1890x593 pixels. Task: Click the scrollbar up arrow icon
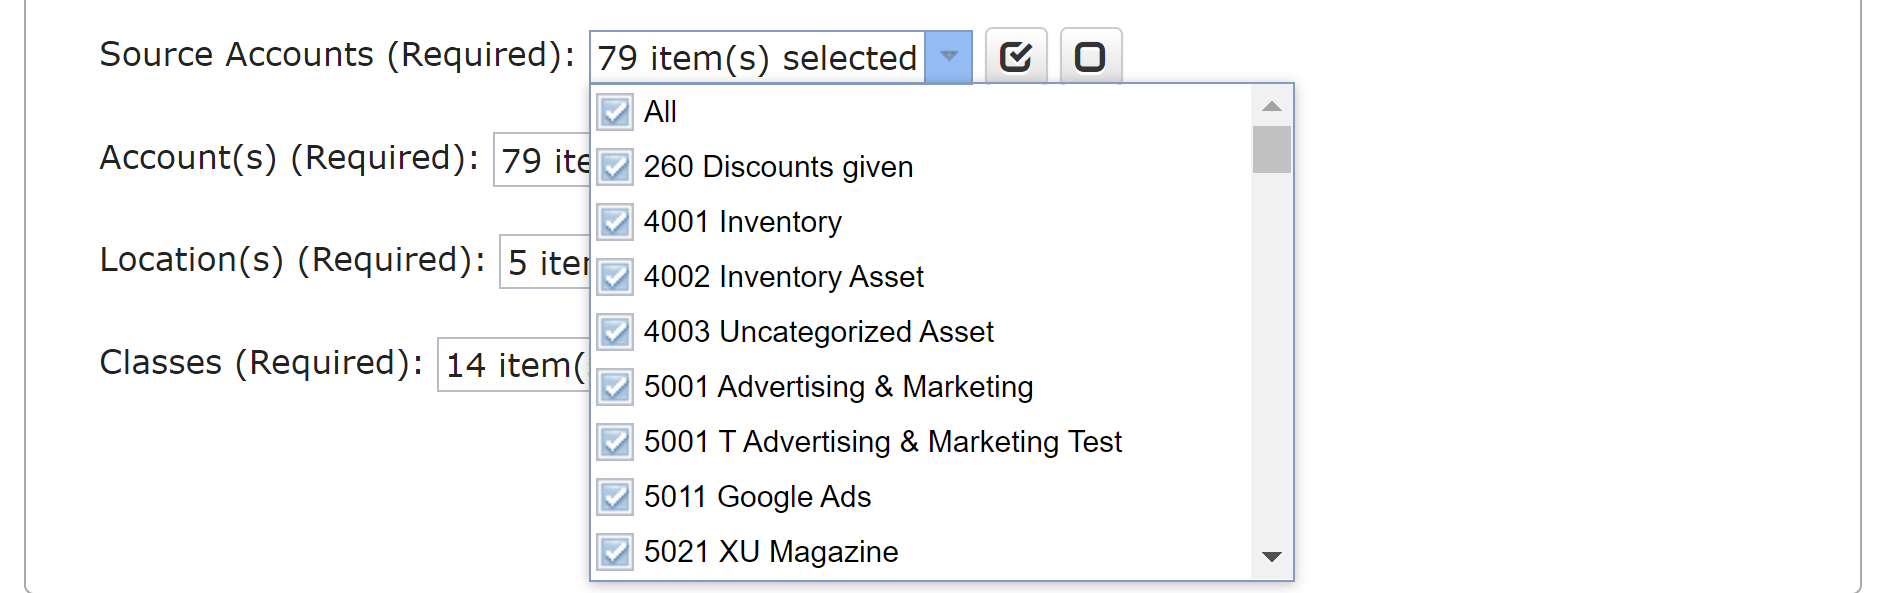(1272, 106)
